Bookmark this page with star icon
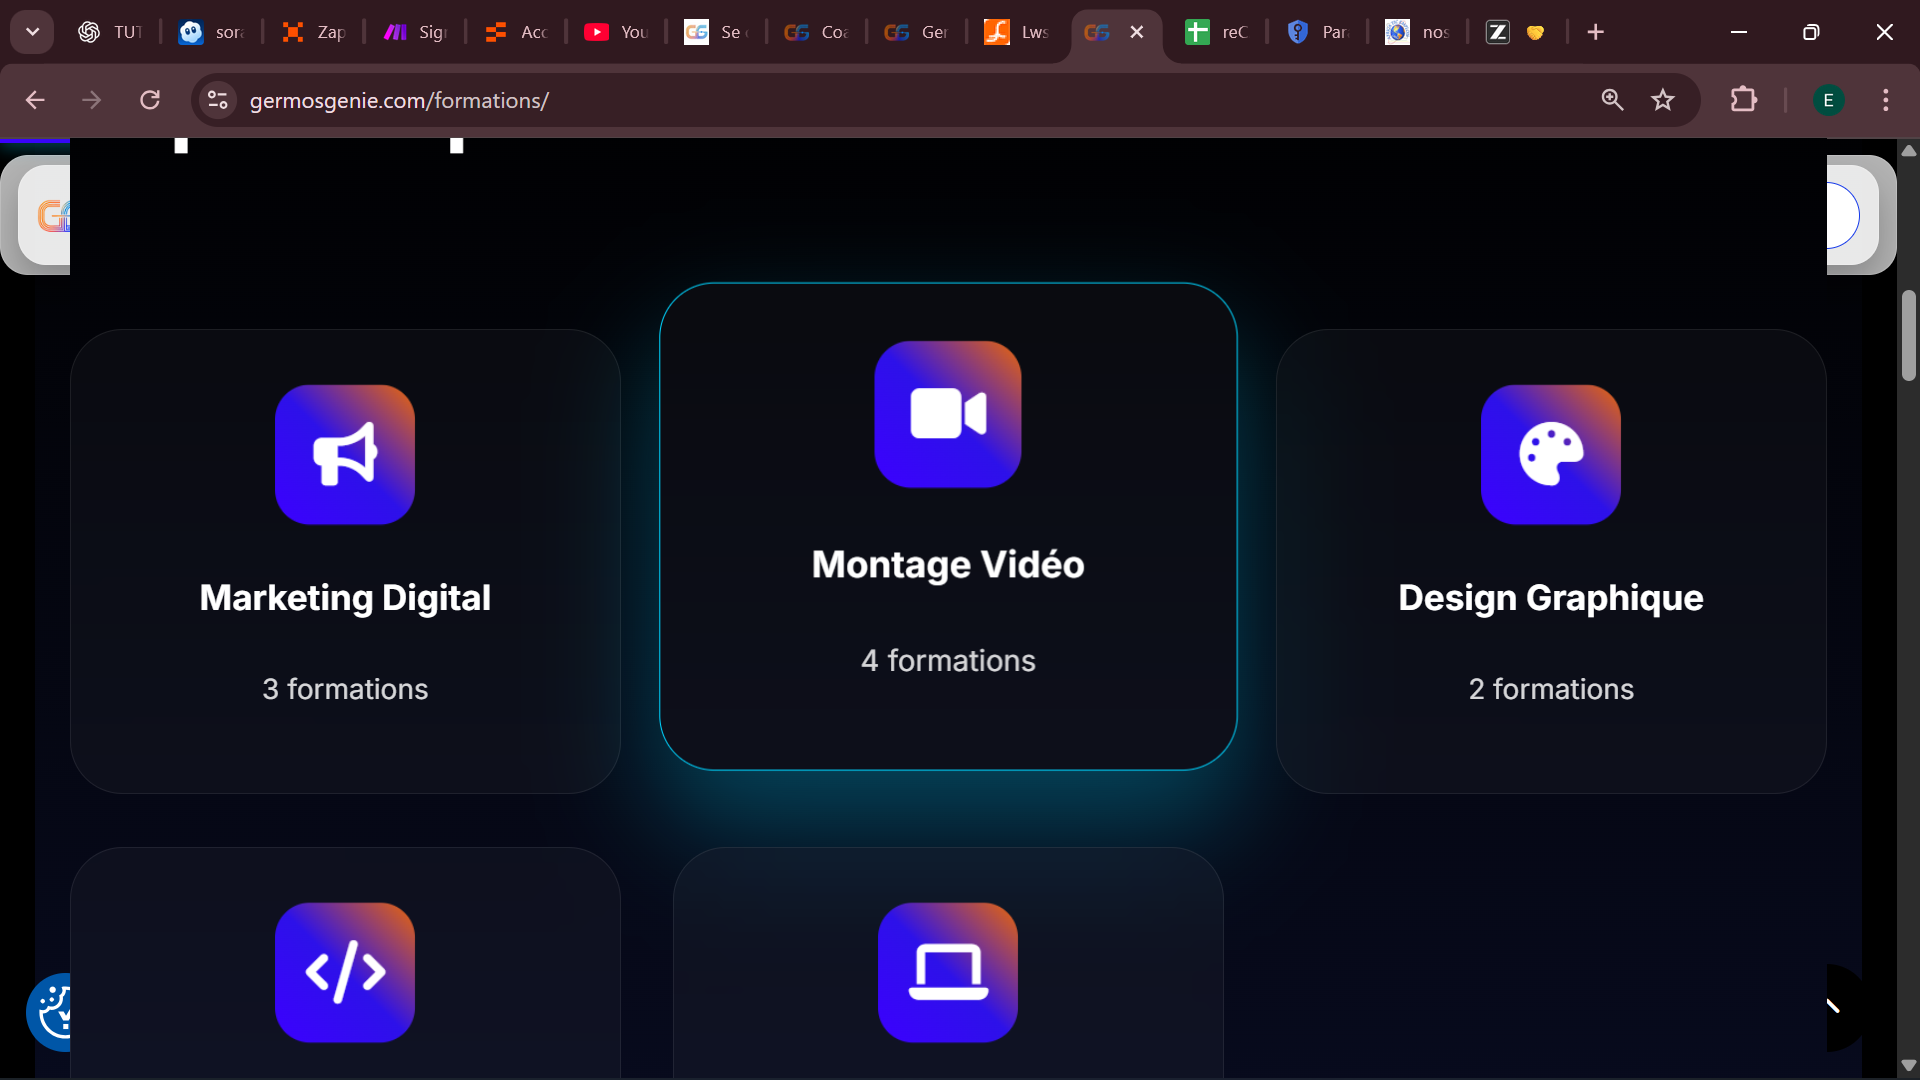1920x1080 pixels. (1663, 100)
